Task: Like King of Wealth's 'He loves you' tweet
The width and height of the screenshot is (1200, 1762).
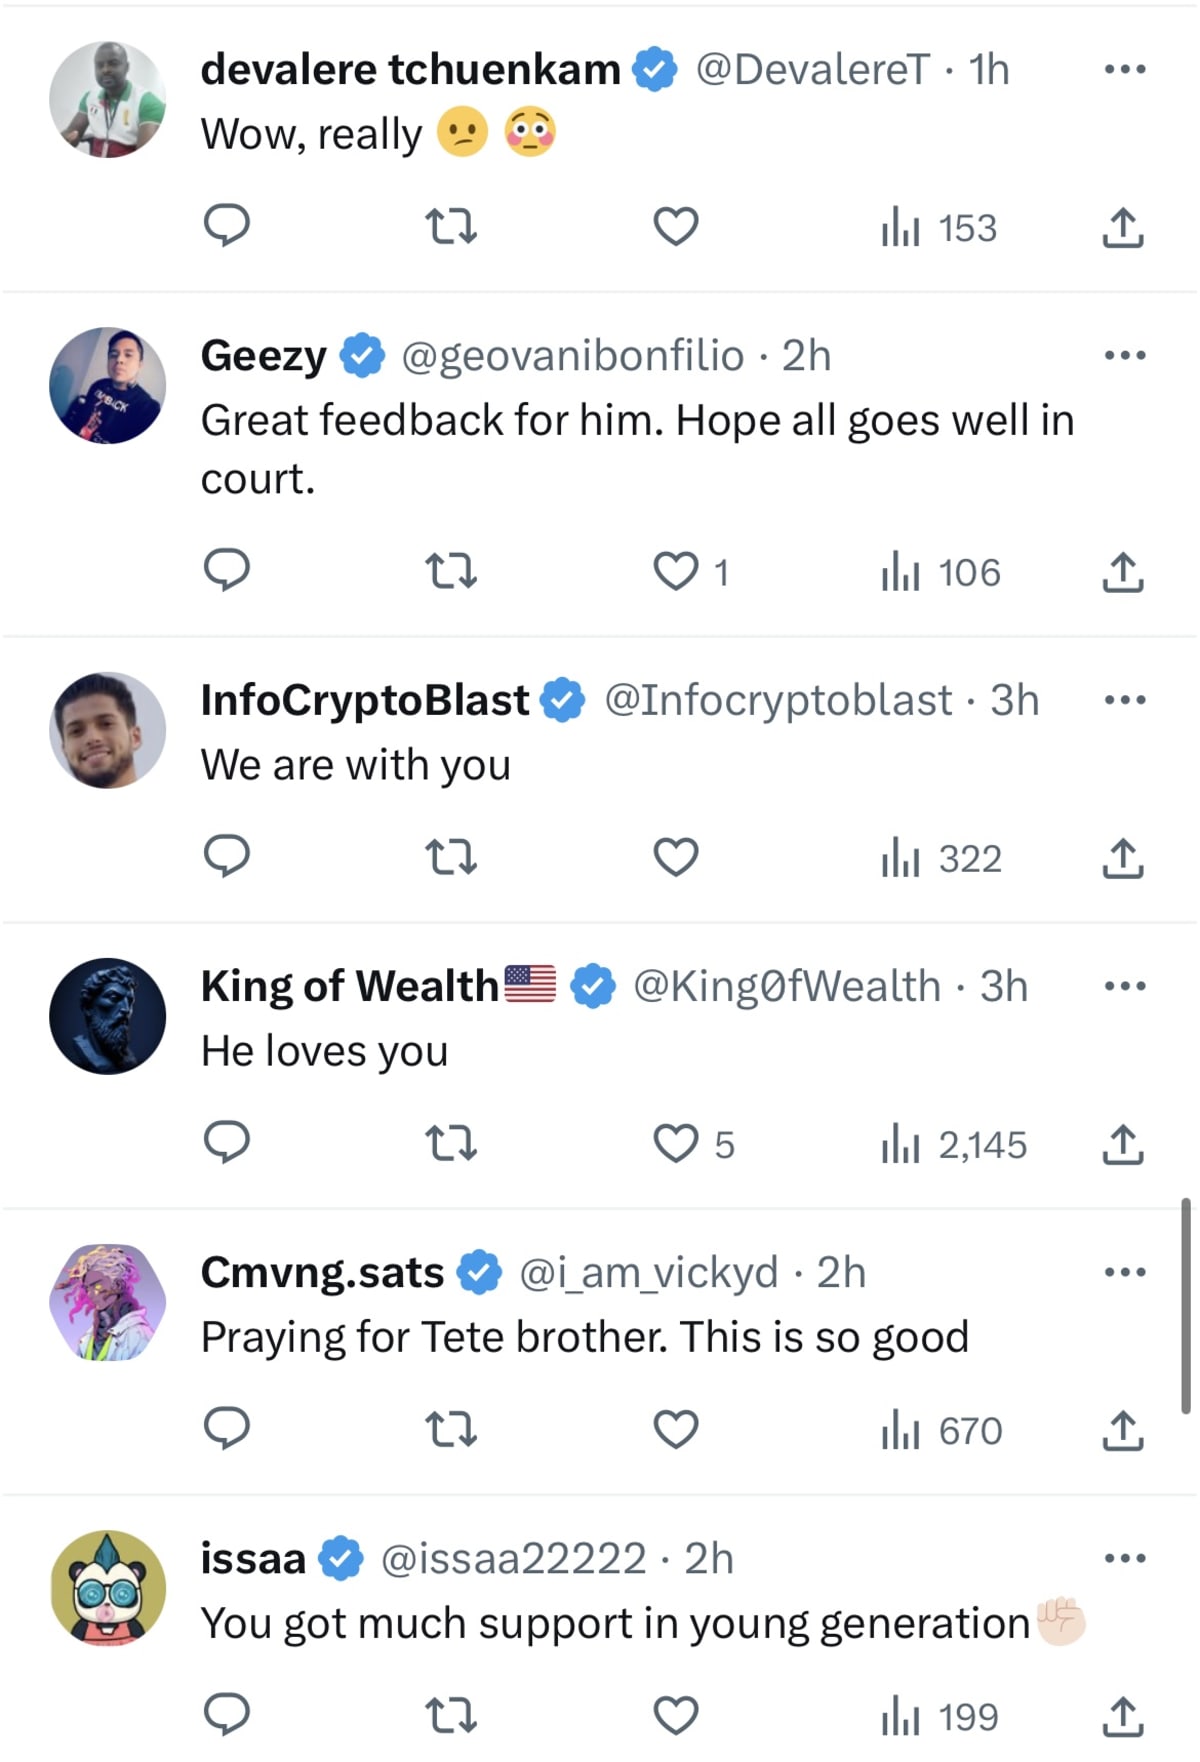Action: click(676, 1143)
